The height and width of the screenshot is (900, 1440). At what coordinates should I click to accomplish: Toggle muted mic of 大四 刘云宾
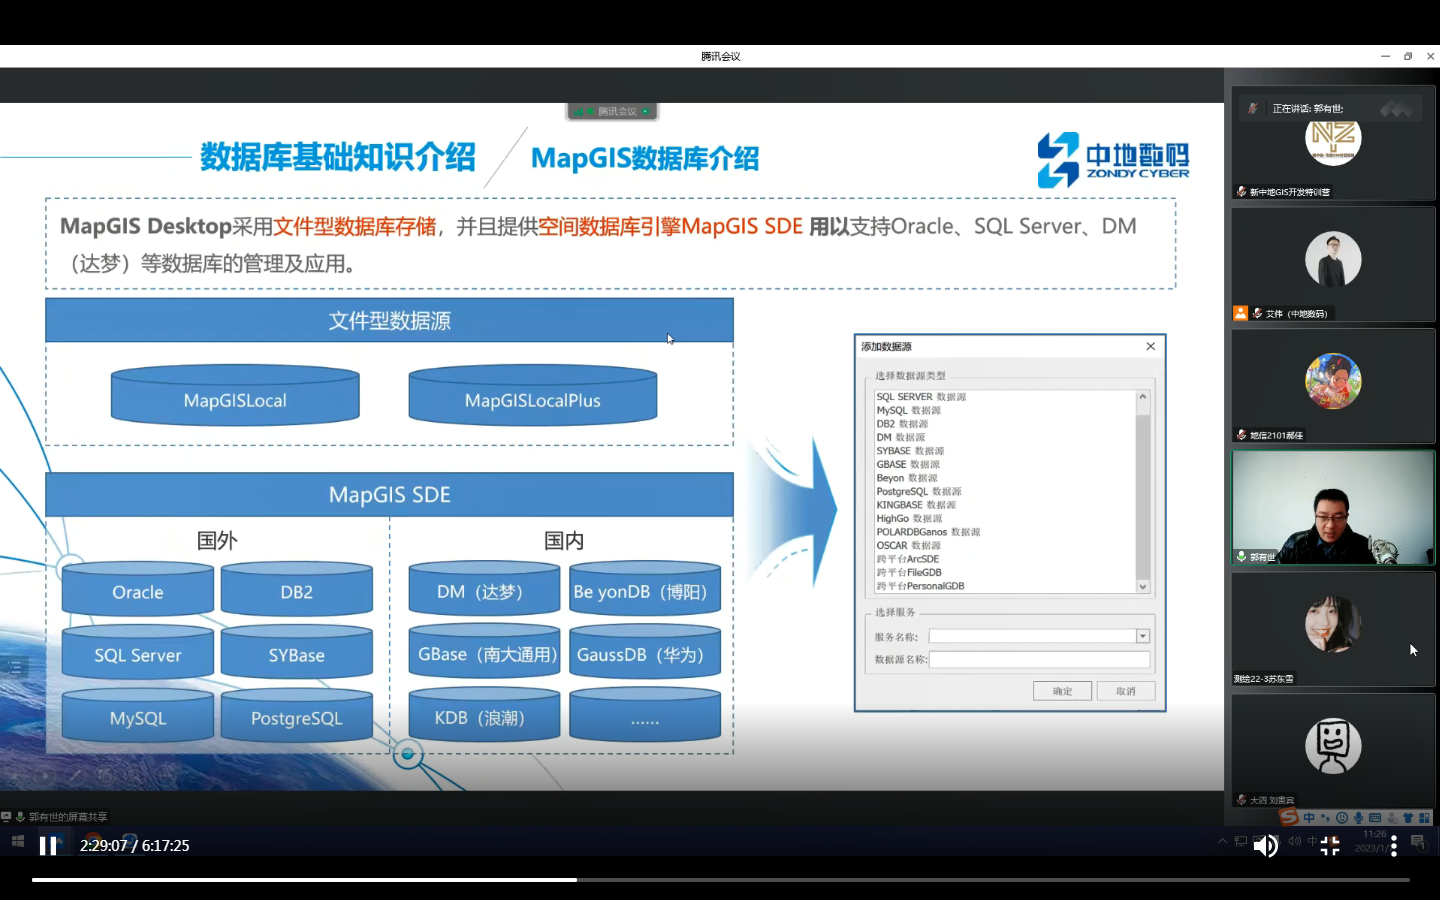pos(1241,800)
